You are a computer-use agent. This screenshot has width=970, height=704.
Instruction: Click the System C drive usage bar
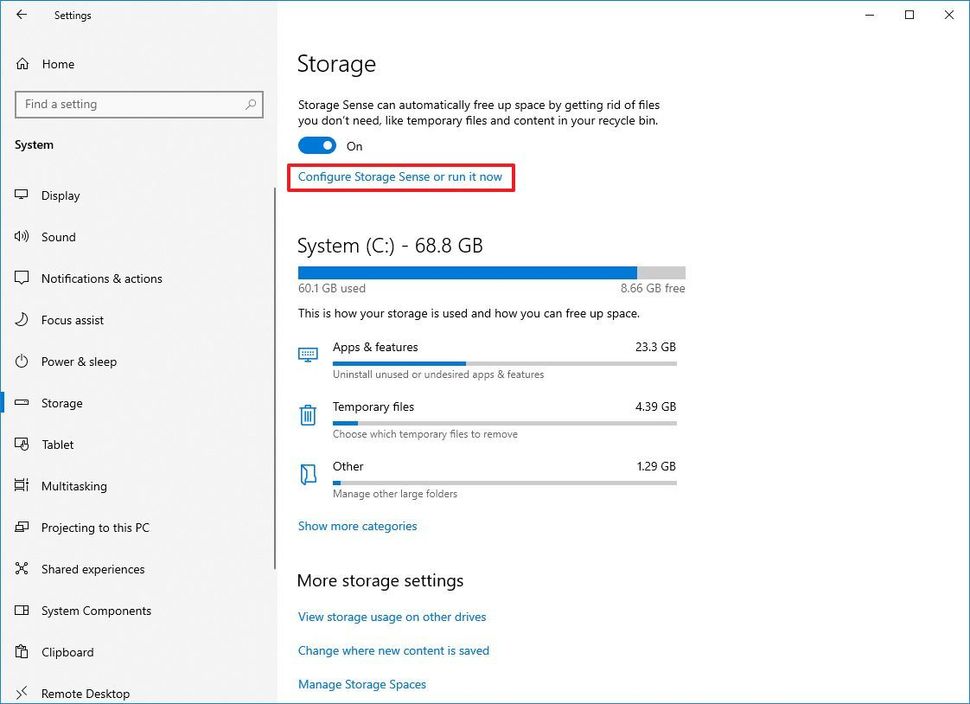[x=490, y=272]
